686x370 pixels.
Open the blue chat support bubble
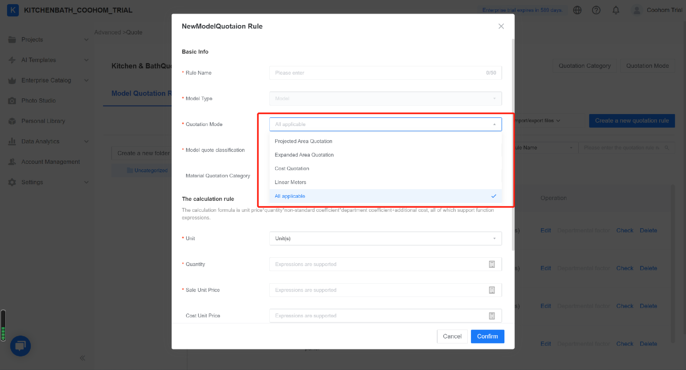point(20,346)
